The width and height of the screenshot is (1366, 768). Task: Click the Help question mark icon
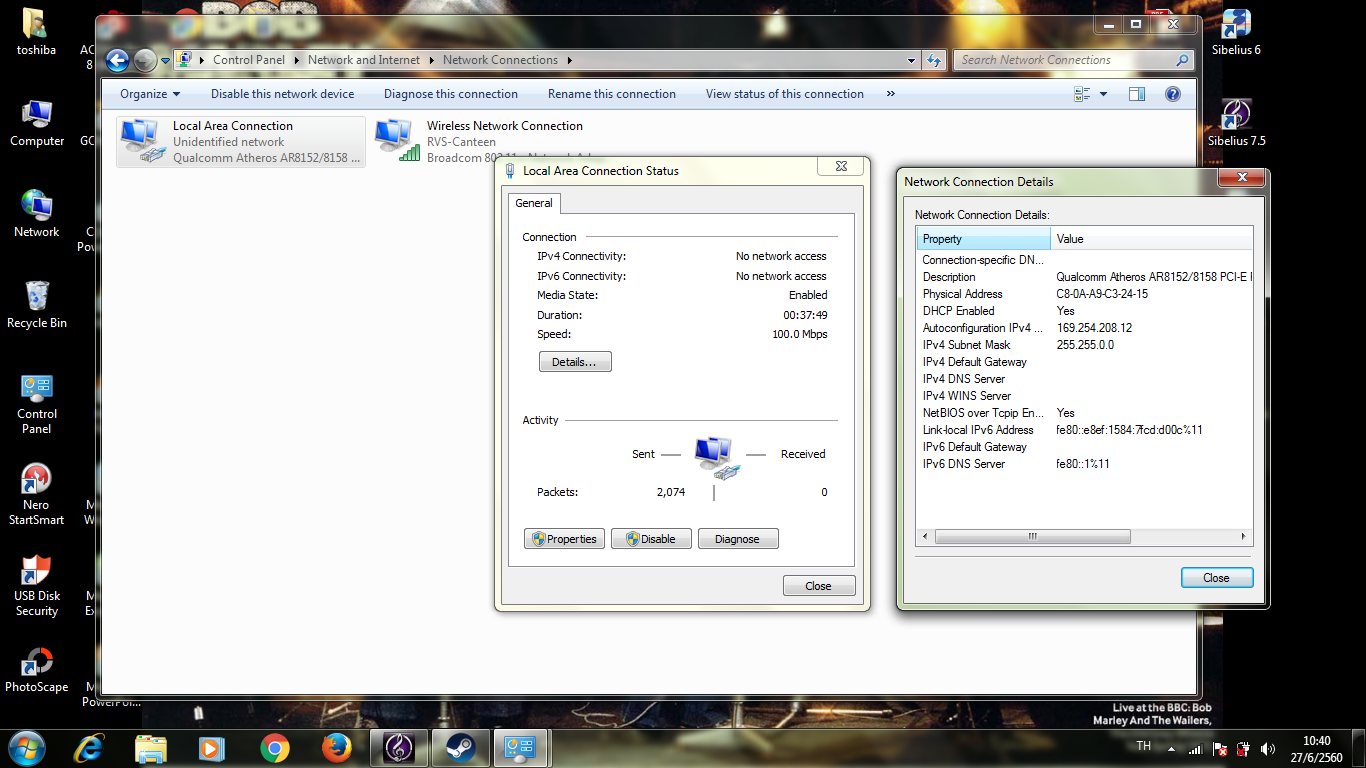tap(1172, 93)
